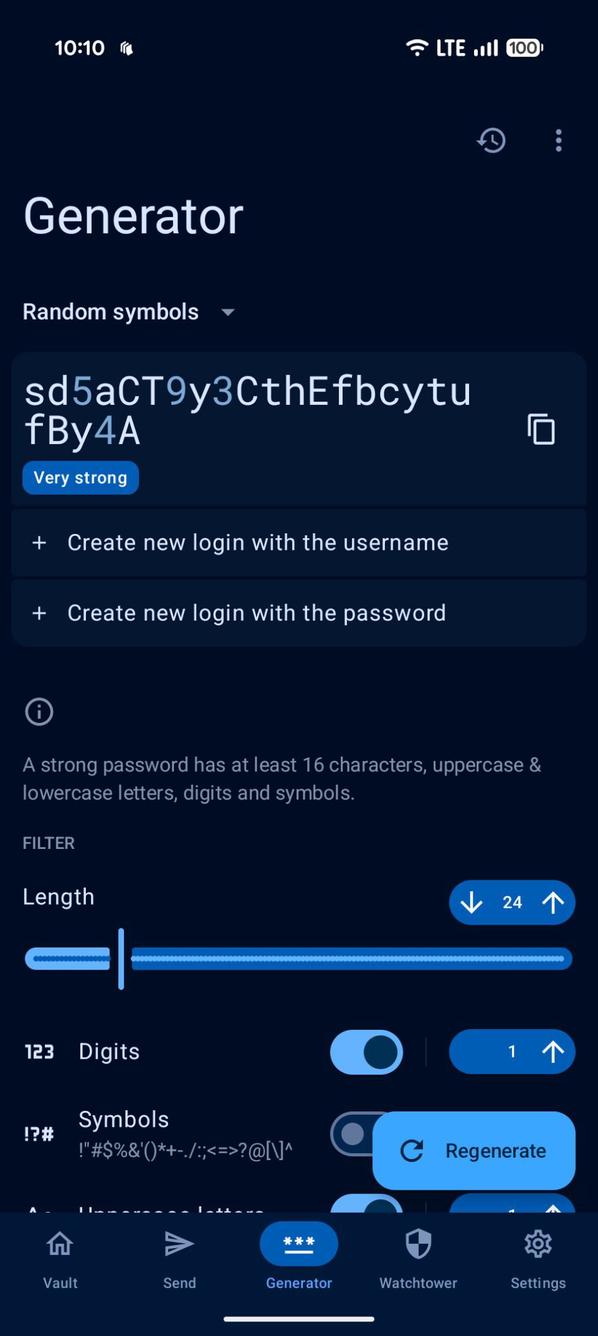The image size is (598, 1336).
Task: Open the generator history clock icon
Action: pyautogui.click(x=491, y=141)
